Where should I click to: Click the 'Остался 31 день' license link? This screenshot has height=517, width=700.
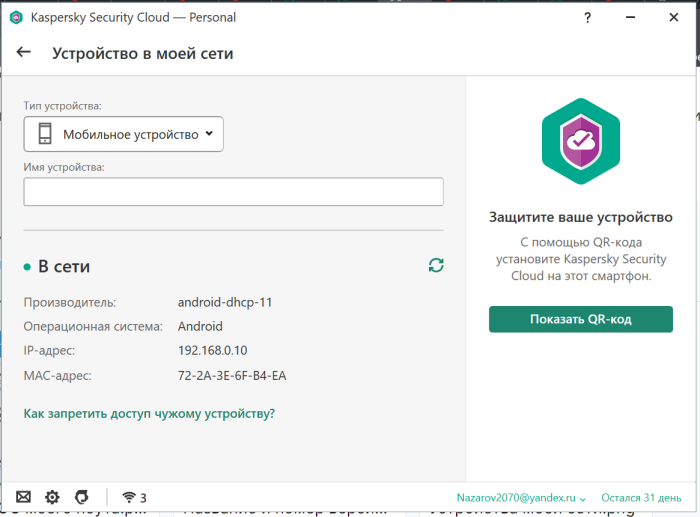[x=641, y=498]
